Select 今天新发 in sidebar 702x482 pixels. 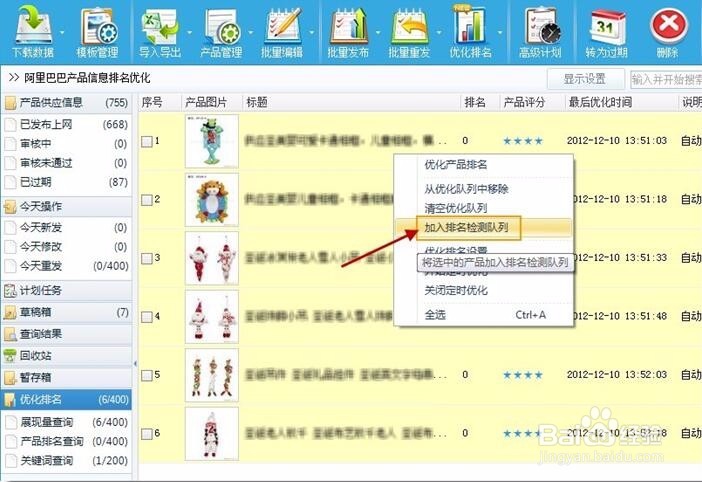(66, 227)
